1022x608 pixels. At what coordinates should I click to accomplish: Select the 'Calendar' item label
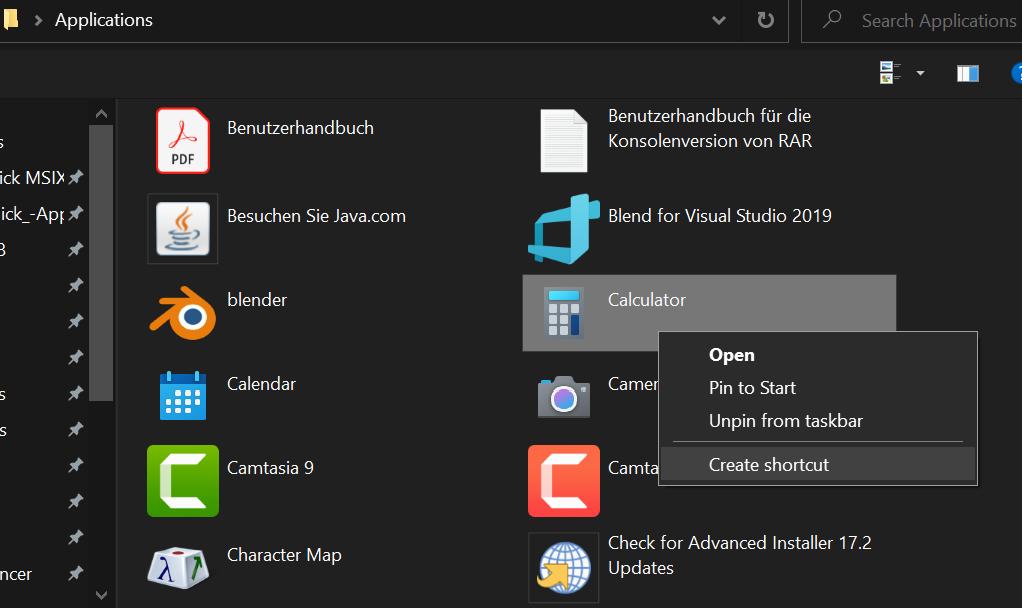point(261,384)
